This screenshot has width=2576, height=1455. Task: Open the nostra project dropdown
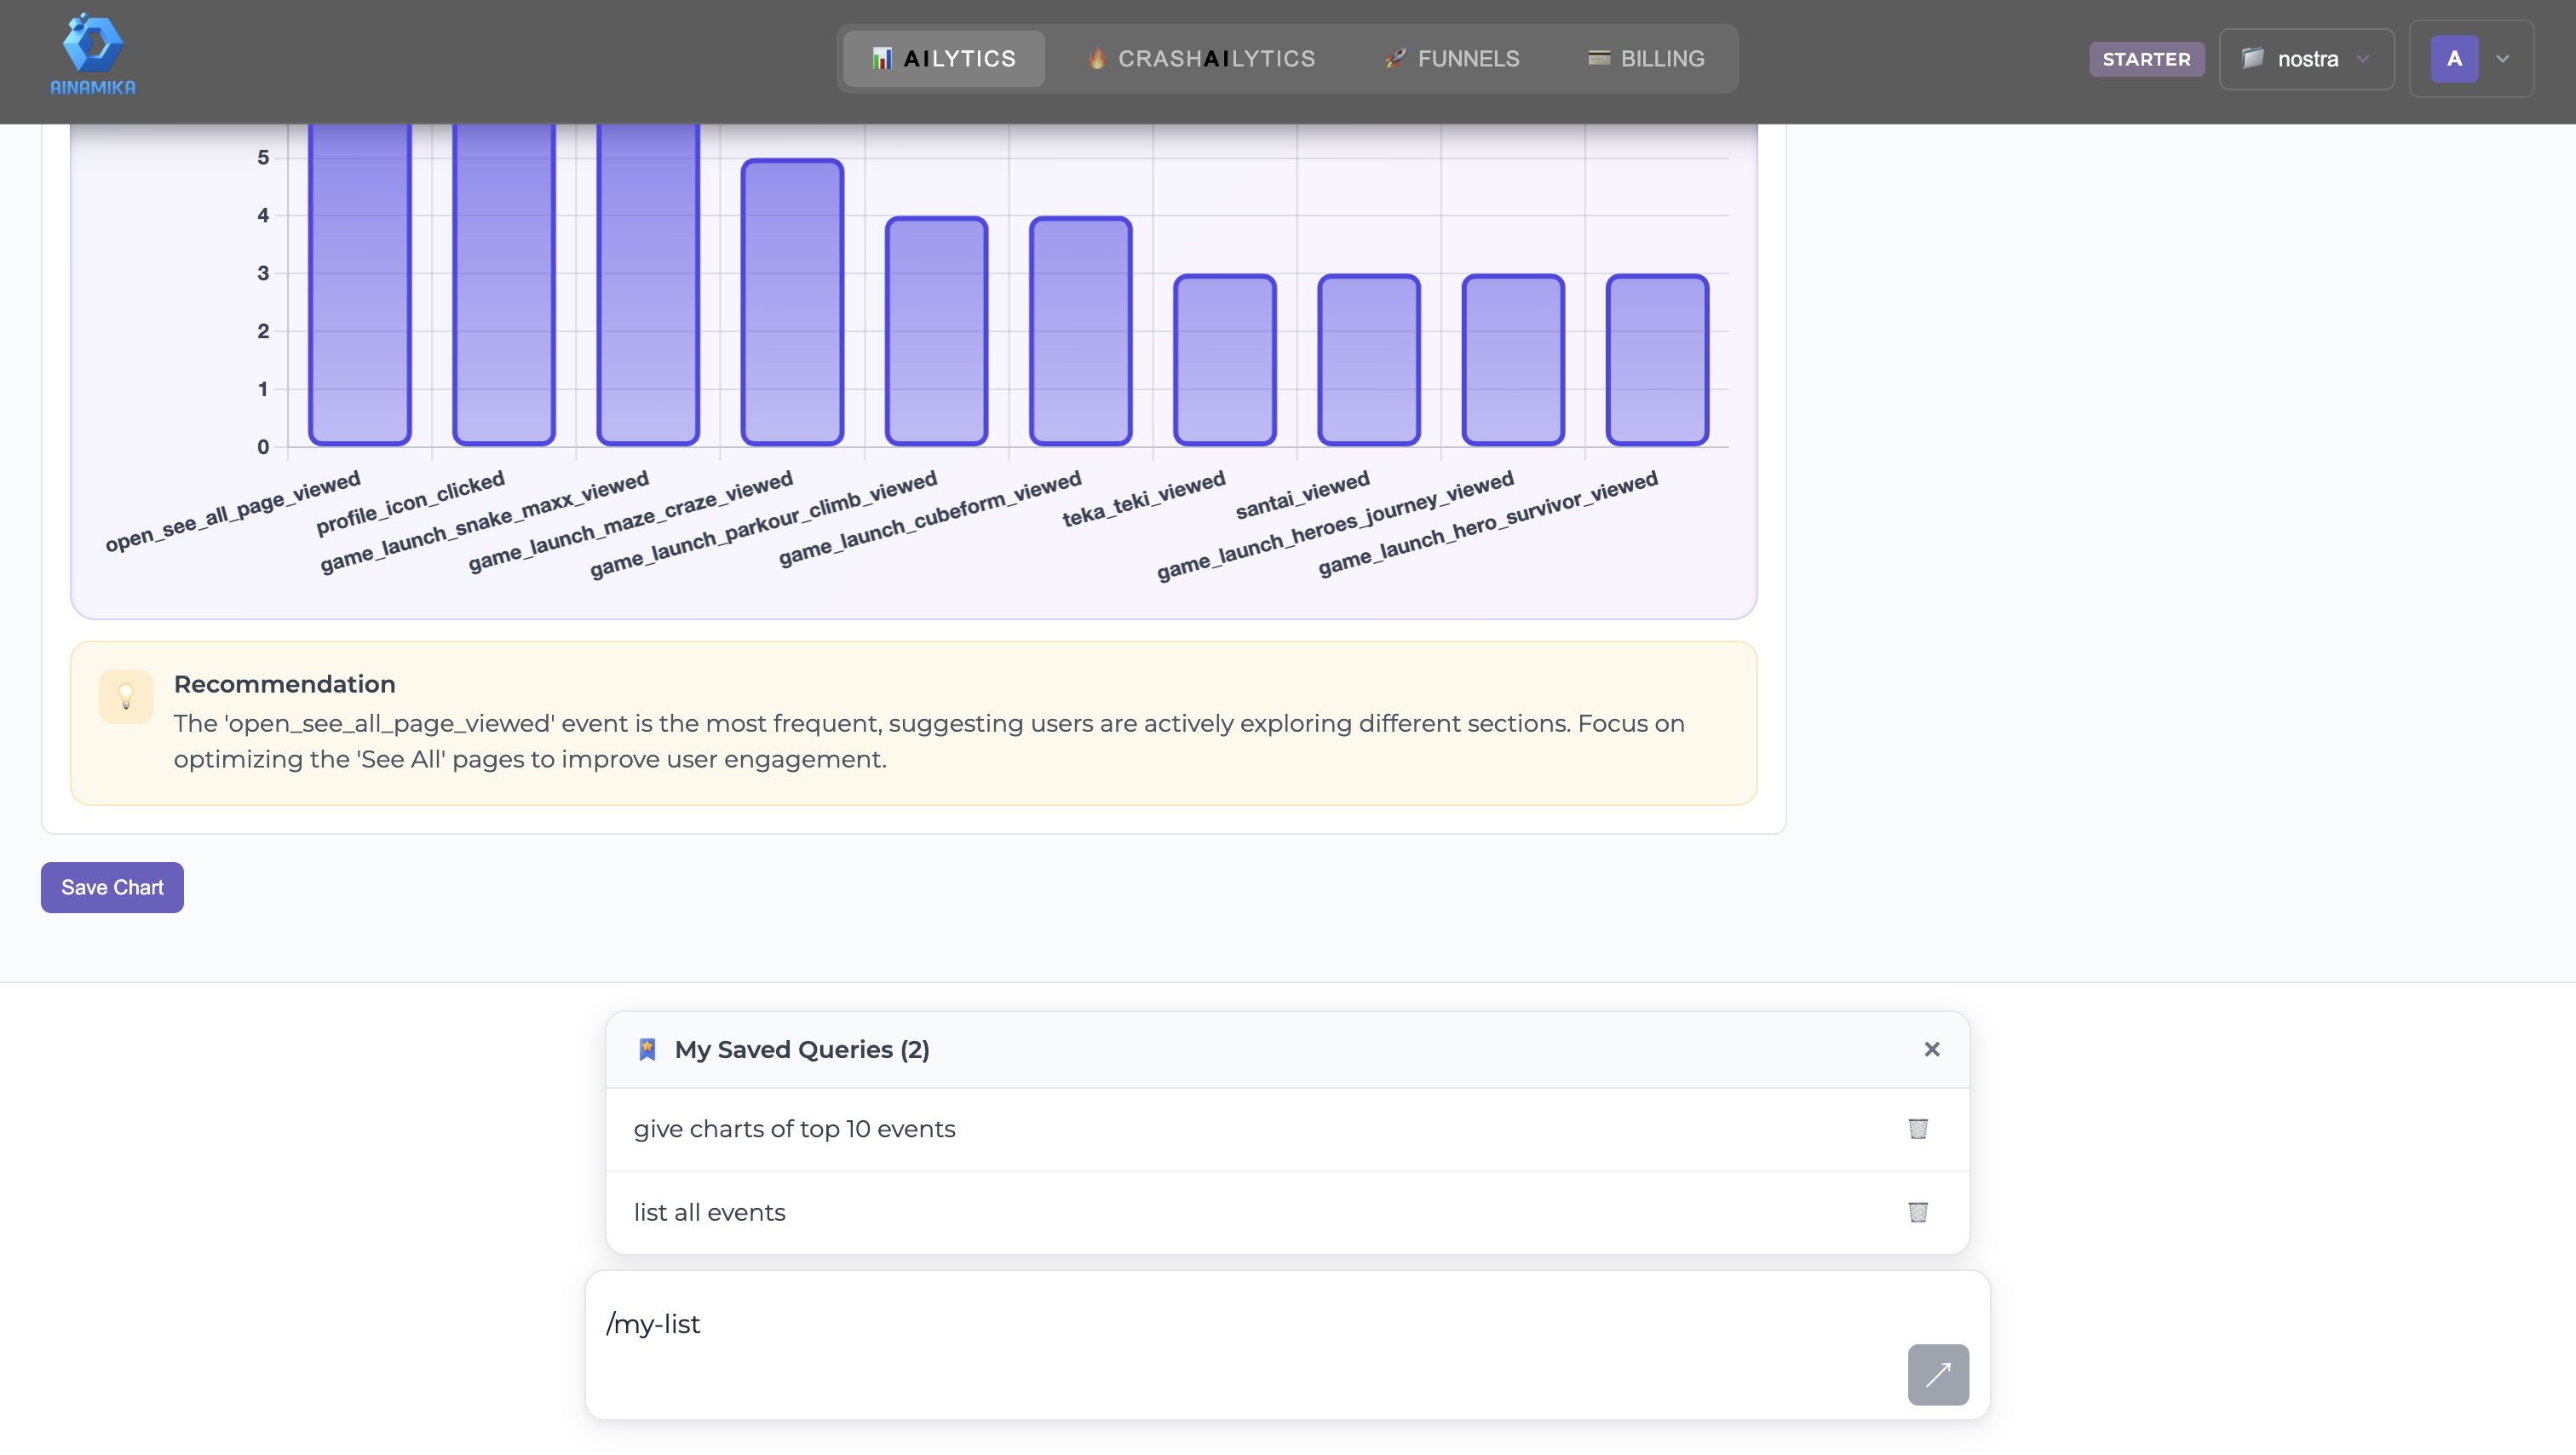2306,59
